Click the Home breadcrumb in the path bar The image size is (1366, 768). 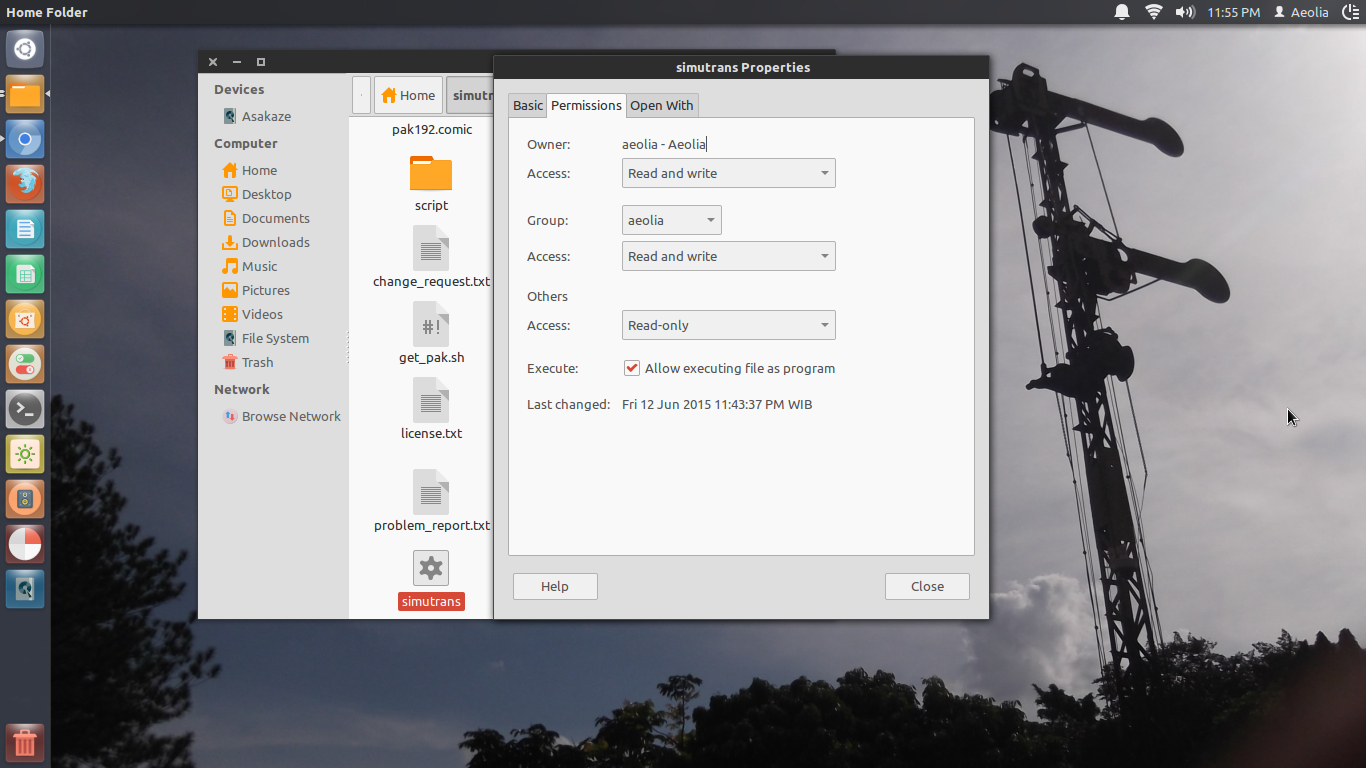[408, 94]
